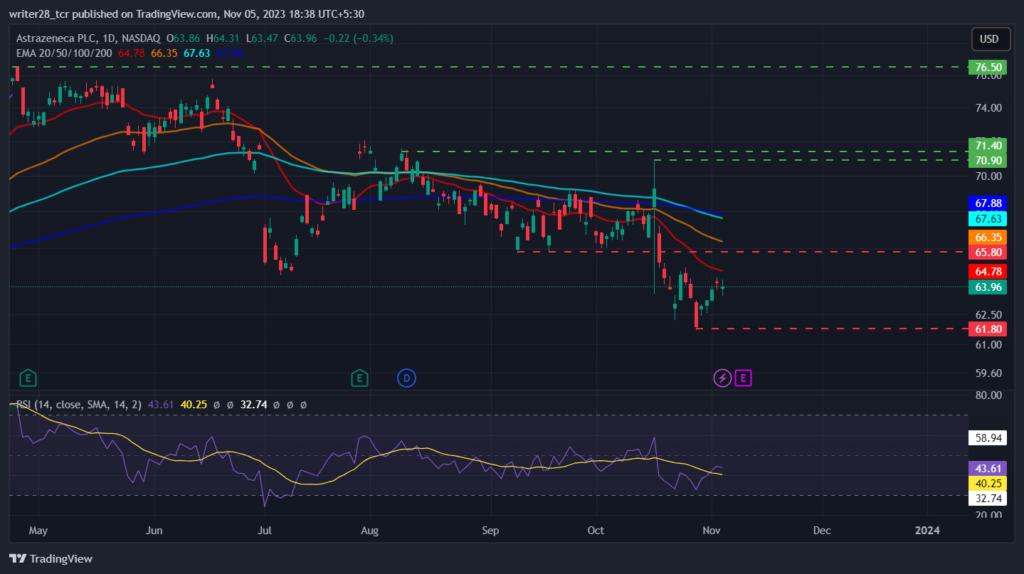Click the RSI 40.25 yellow value label
The width and height of the screenshot is (1024, 574).
click(x=987, y=484)
